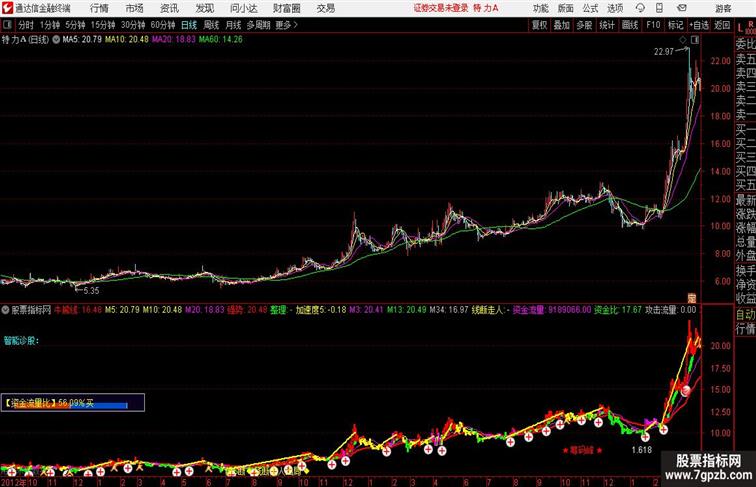Toggle the side panel icon left of 分时
This screenshot has height=487, width=756.
pyautogui.click(x=7, y=25)
